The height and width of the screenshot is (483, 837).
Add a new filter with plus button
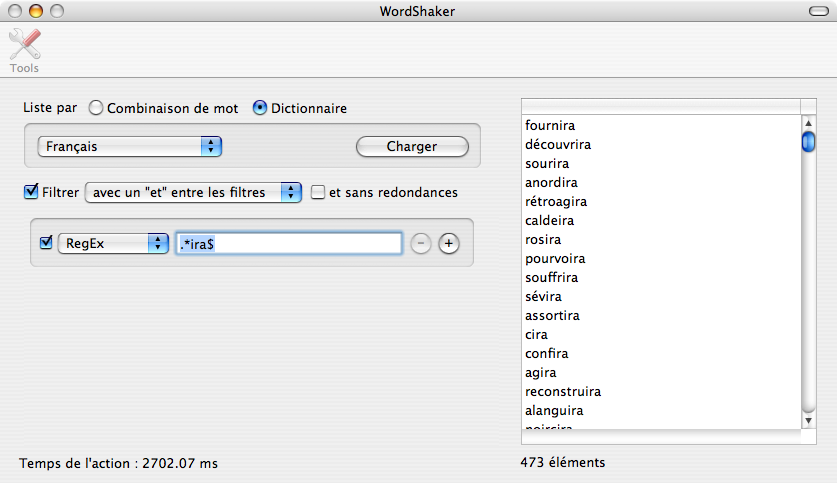click(x=449, y=243)
